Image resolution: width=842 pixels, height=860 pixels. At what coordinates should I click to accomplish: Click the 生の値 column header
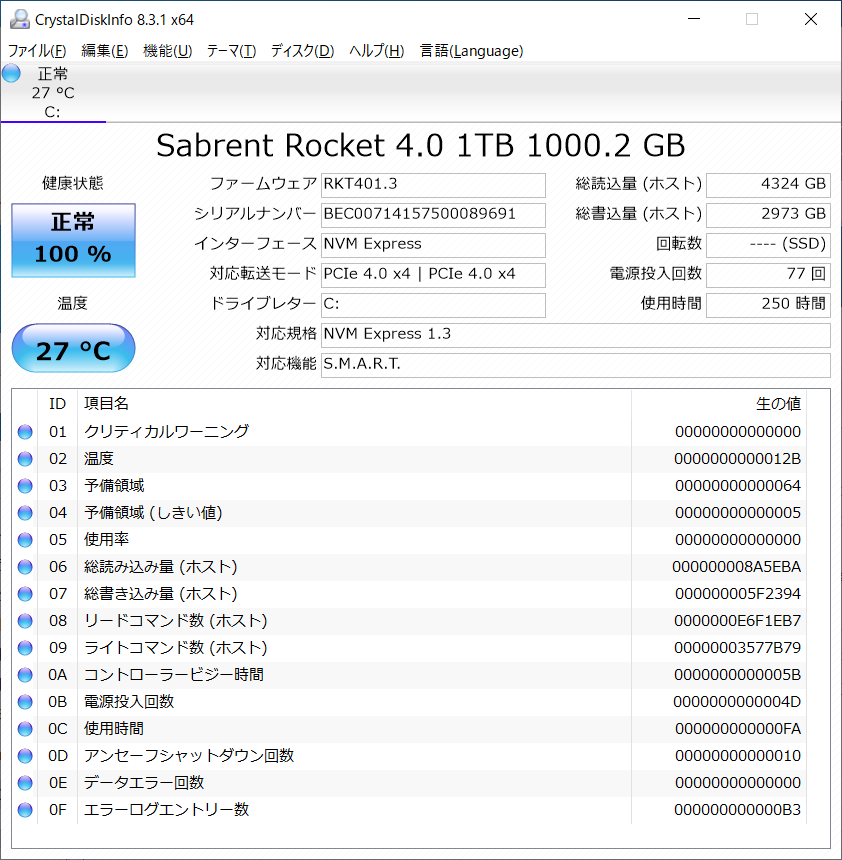coord(778,404)
